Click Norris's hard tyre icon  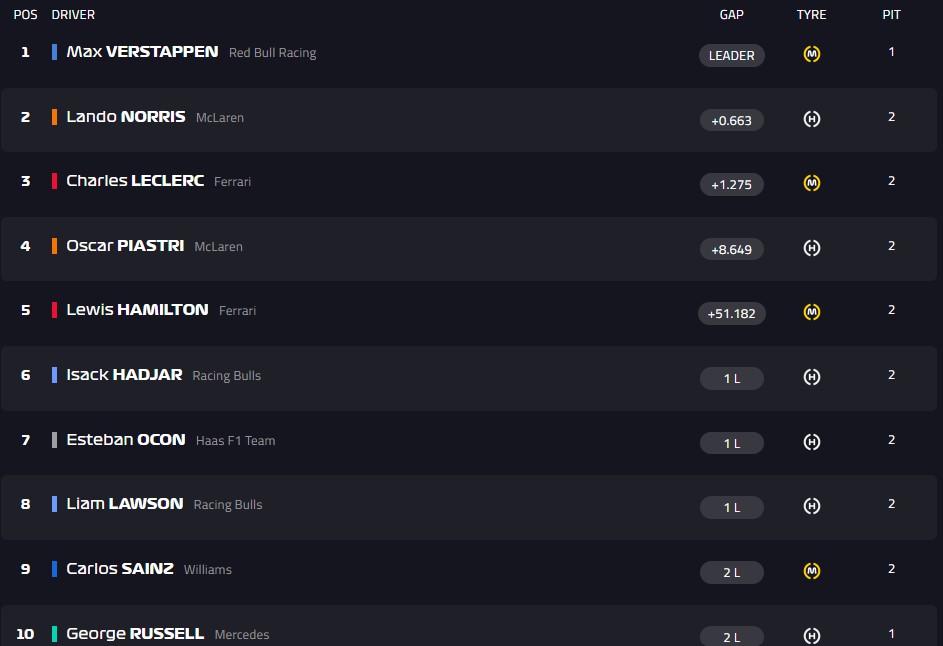pyautogui.click(x=812, y=119)
